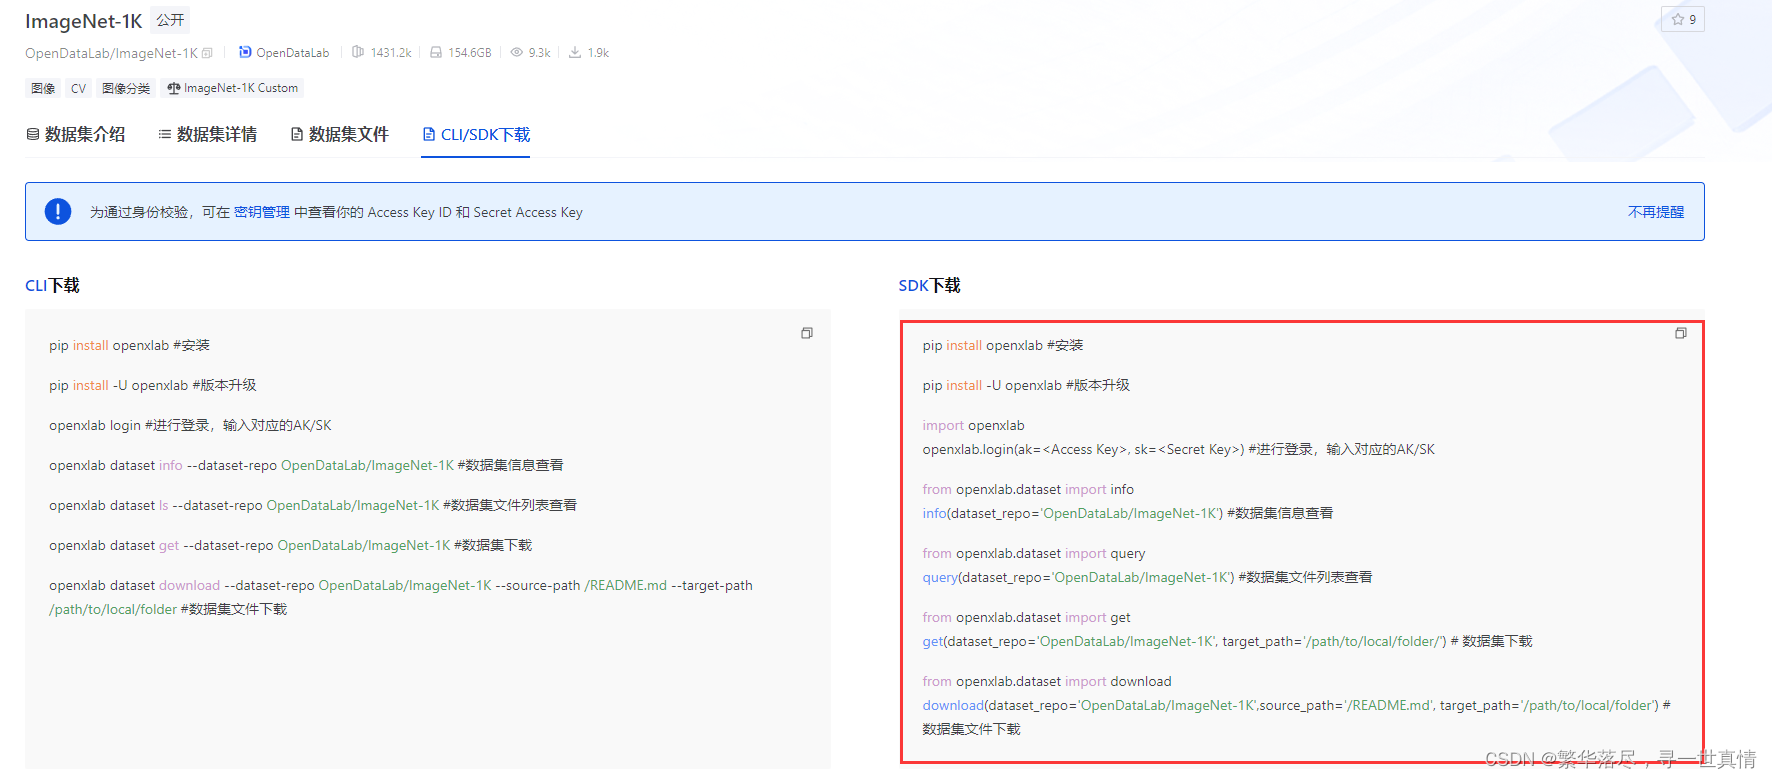Click the 'openxlab dataset ls' command line
The width and height of the screenshot is (1772, 779).
[x=313, y=505]
